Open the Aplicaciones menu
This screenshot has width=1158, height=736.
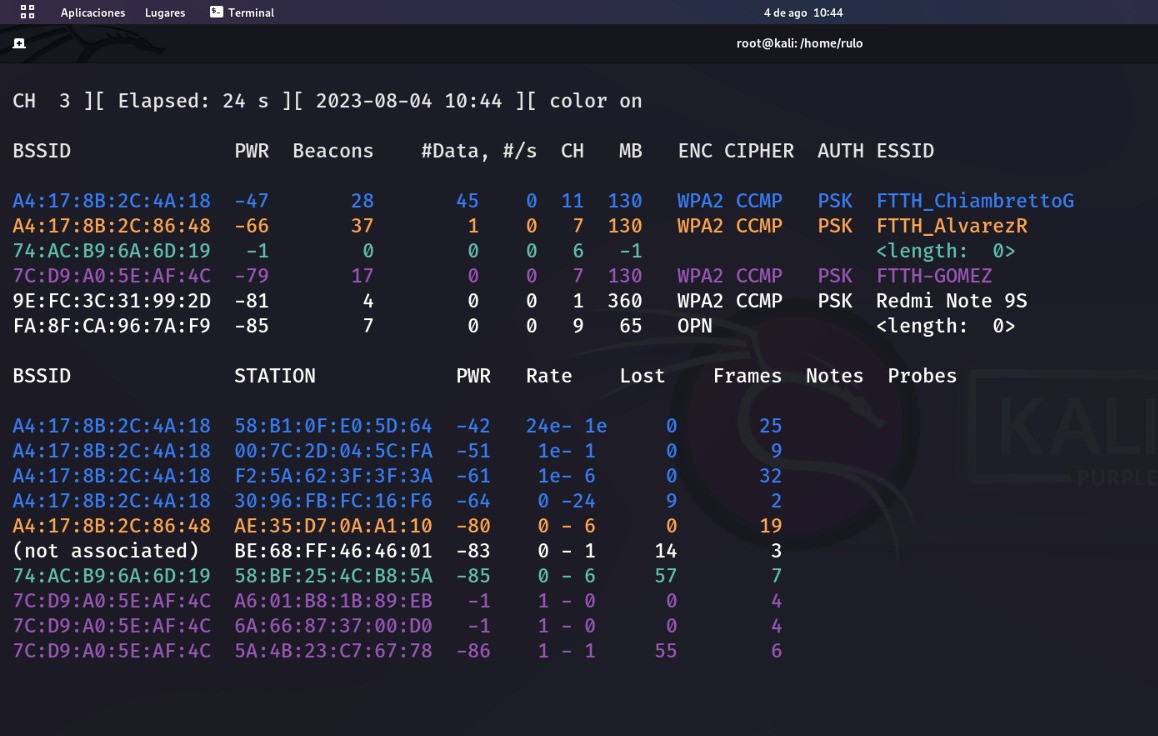pos(93,13)
